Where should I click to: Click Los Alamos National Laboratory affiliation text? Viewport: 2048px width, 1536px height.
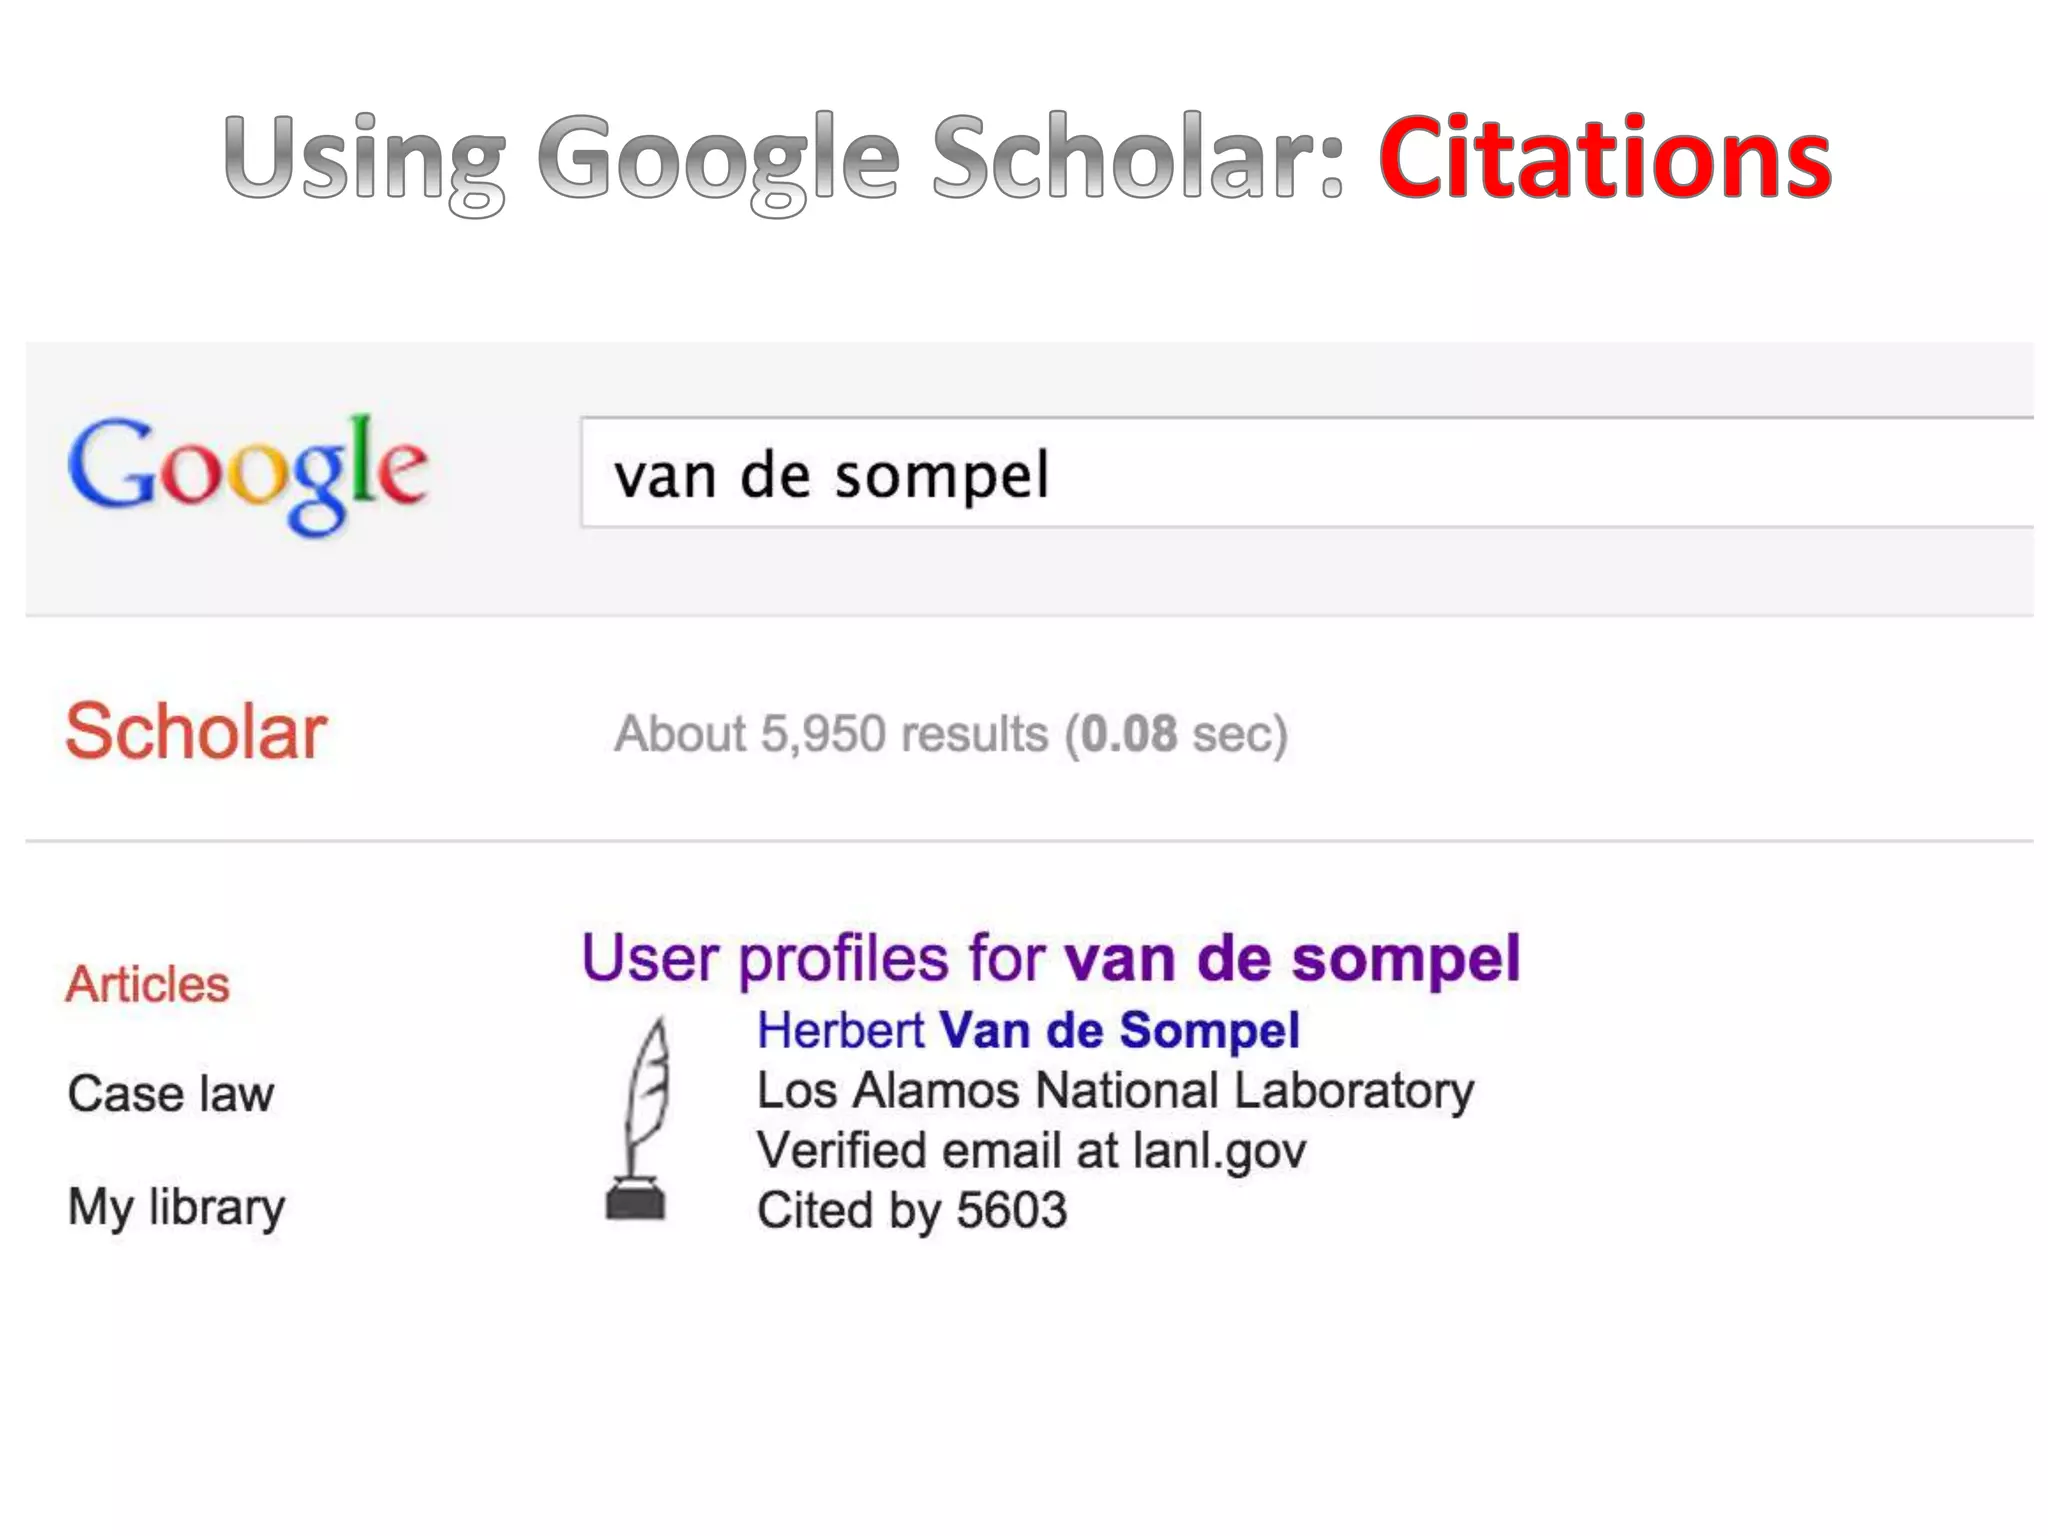coord(1115,1090)
